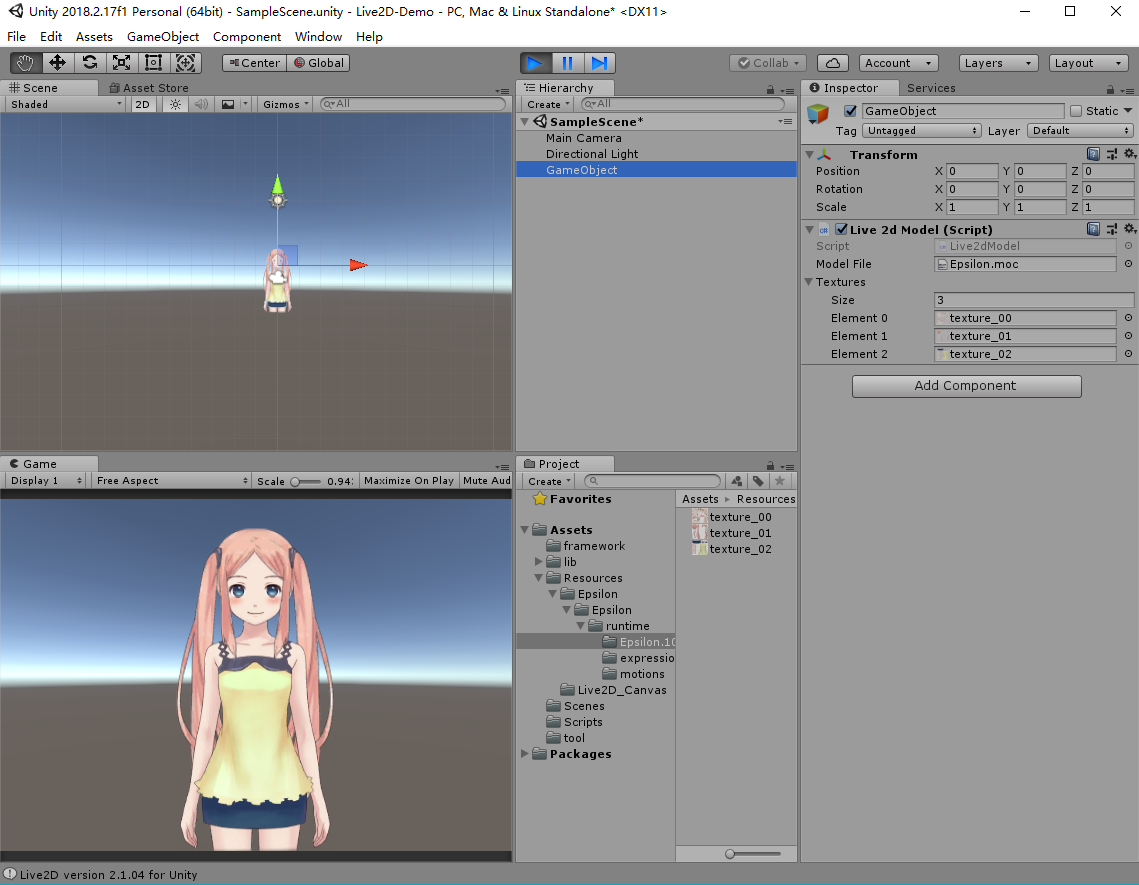1139x885 pixels.
Task: Pick object for Element 2 texture_02
Action: pyautogui.click(x=1128, y=354)
